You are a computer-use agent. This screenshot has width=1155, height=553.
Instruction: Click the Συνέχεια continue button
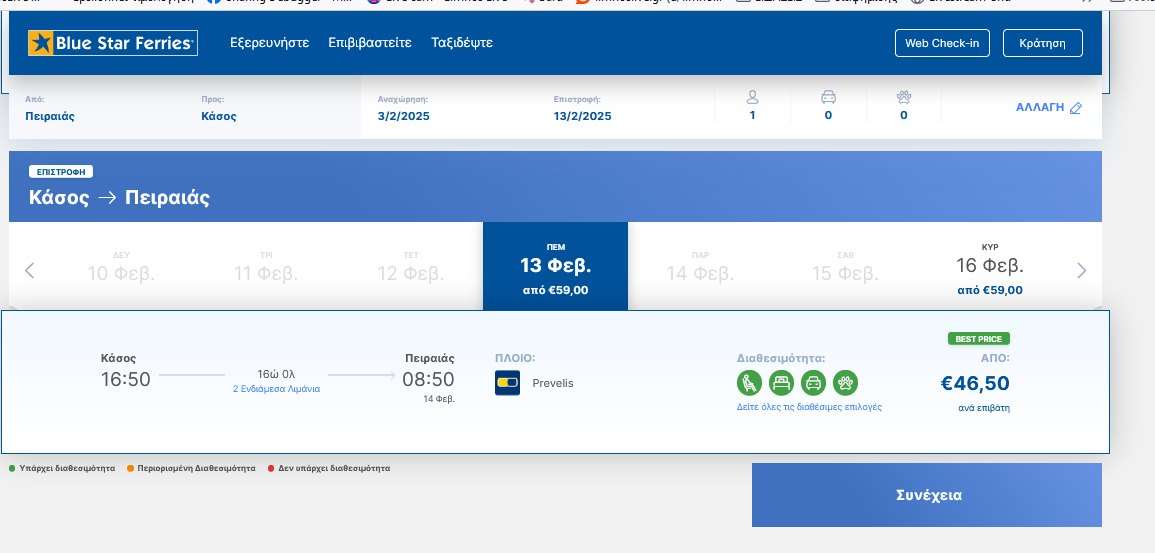[926, 495]
